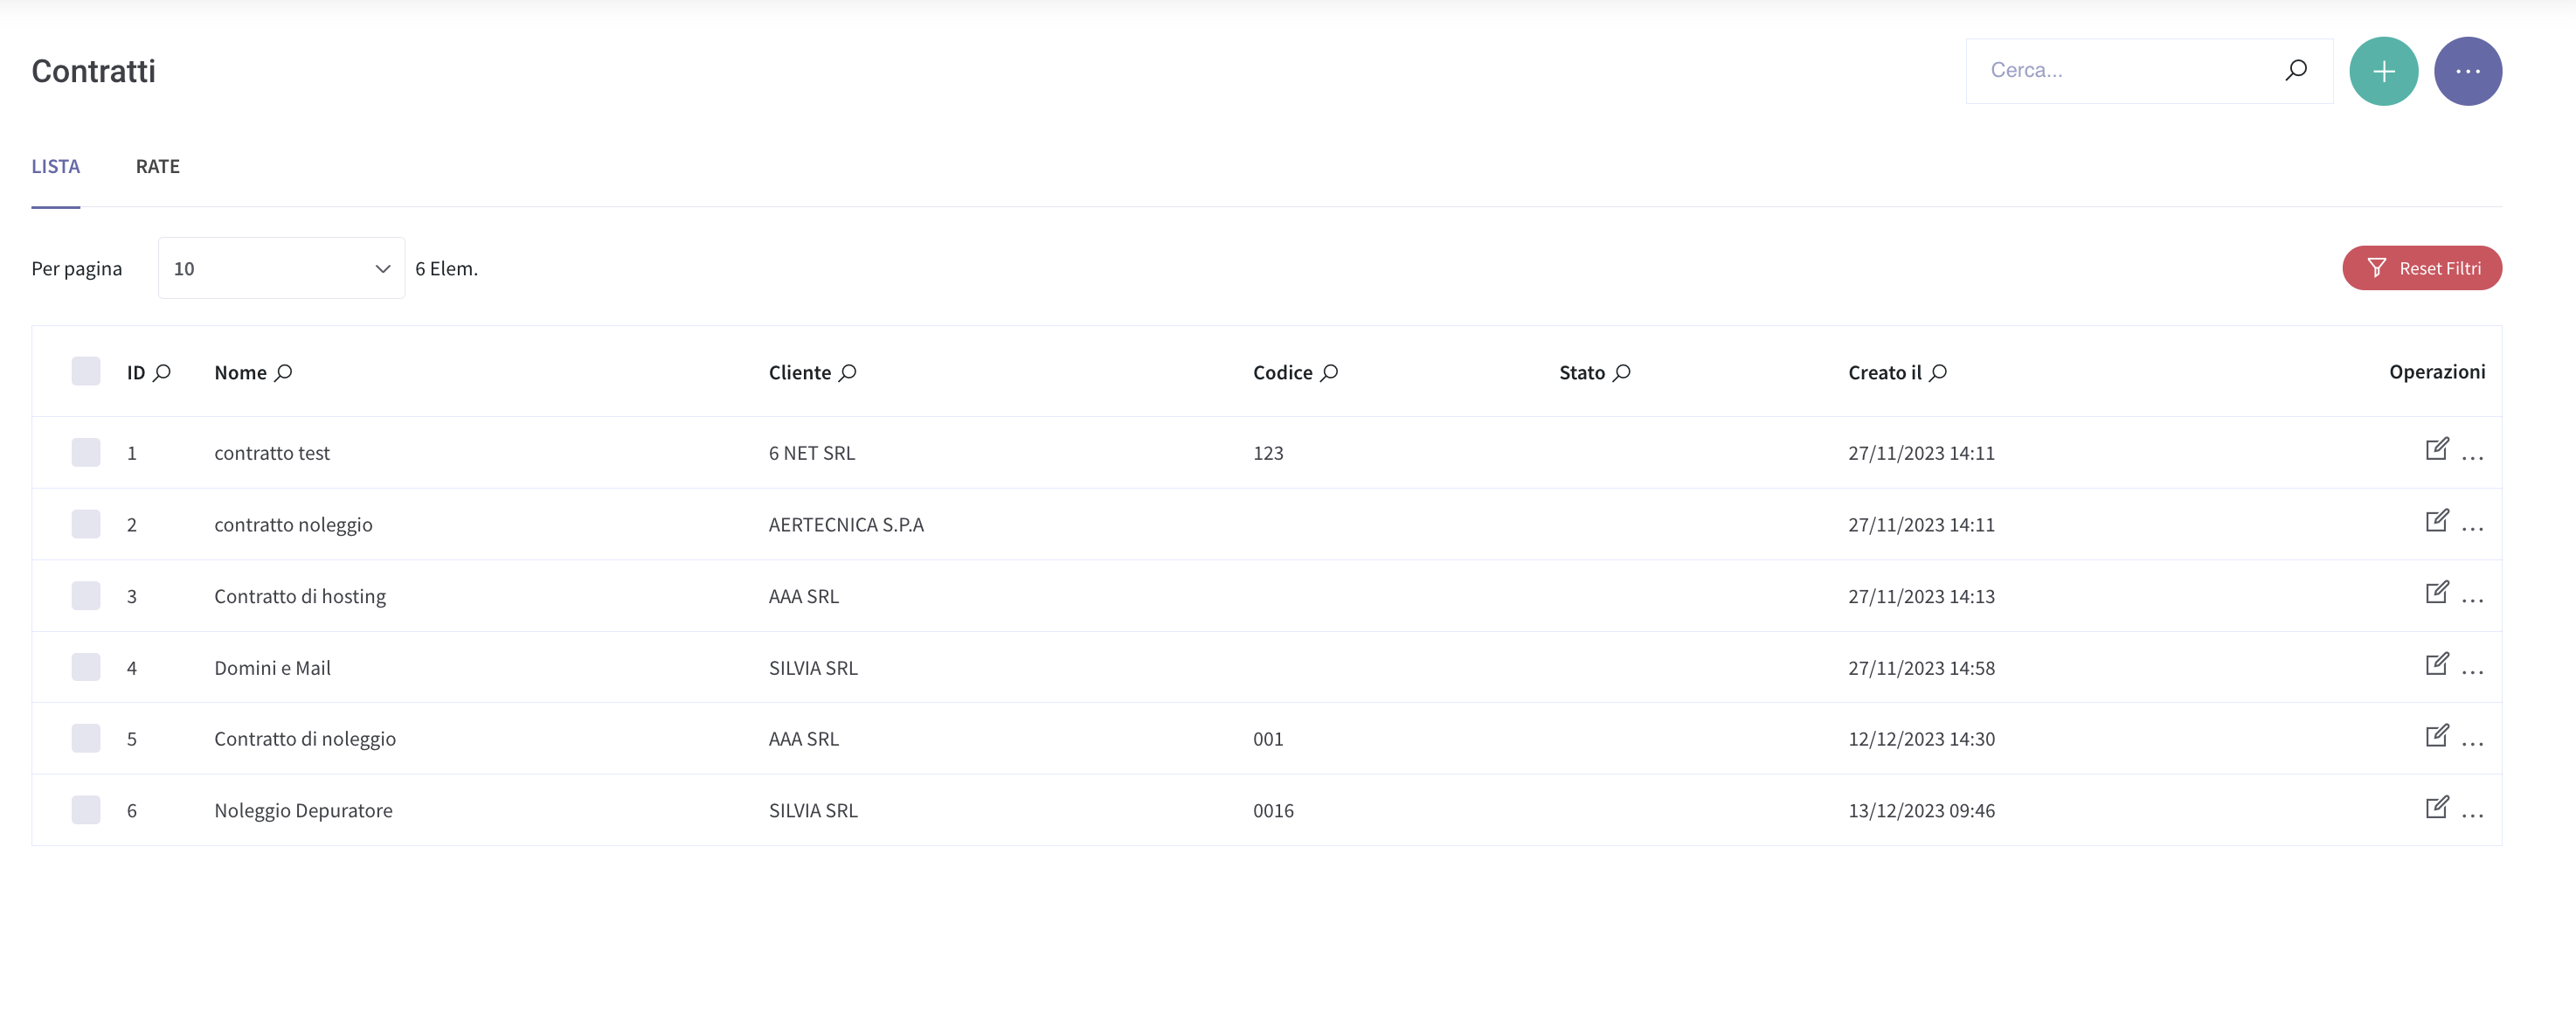The height and width of the screenshot is (1014, 2576).
Task: Check the box for contract ID 3
Action: pyautogui.click(x=86, y=595)
